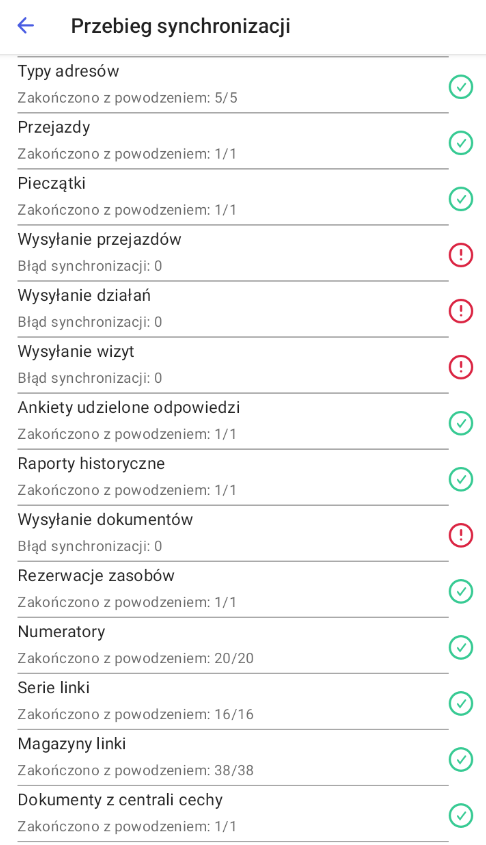This screenshot has width=486, height=845.
Task: Click the success checkmark for Typy adresów
Action: tap(461, 86)
